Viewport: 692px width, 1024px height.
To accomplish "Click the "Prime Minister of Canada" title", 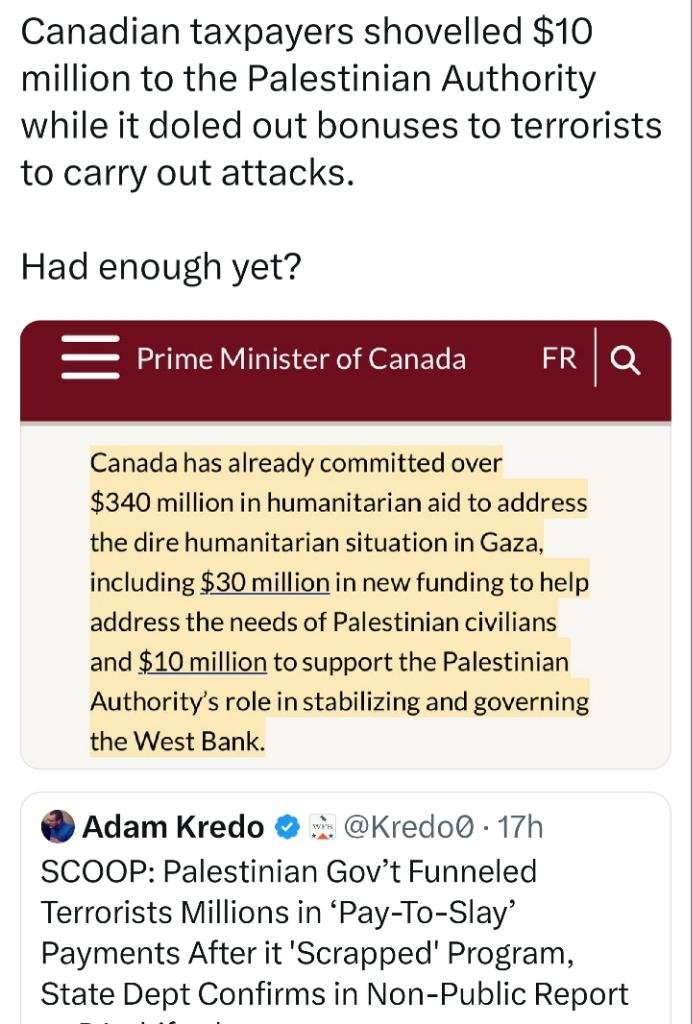I will coord(301,358).
